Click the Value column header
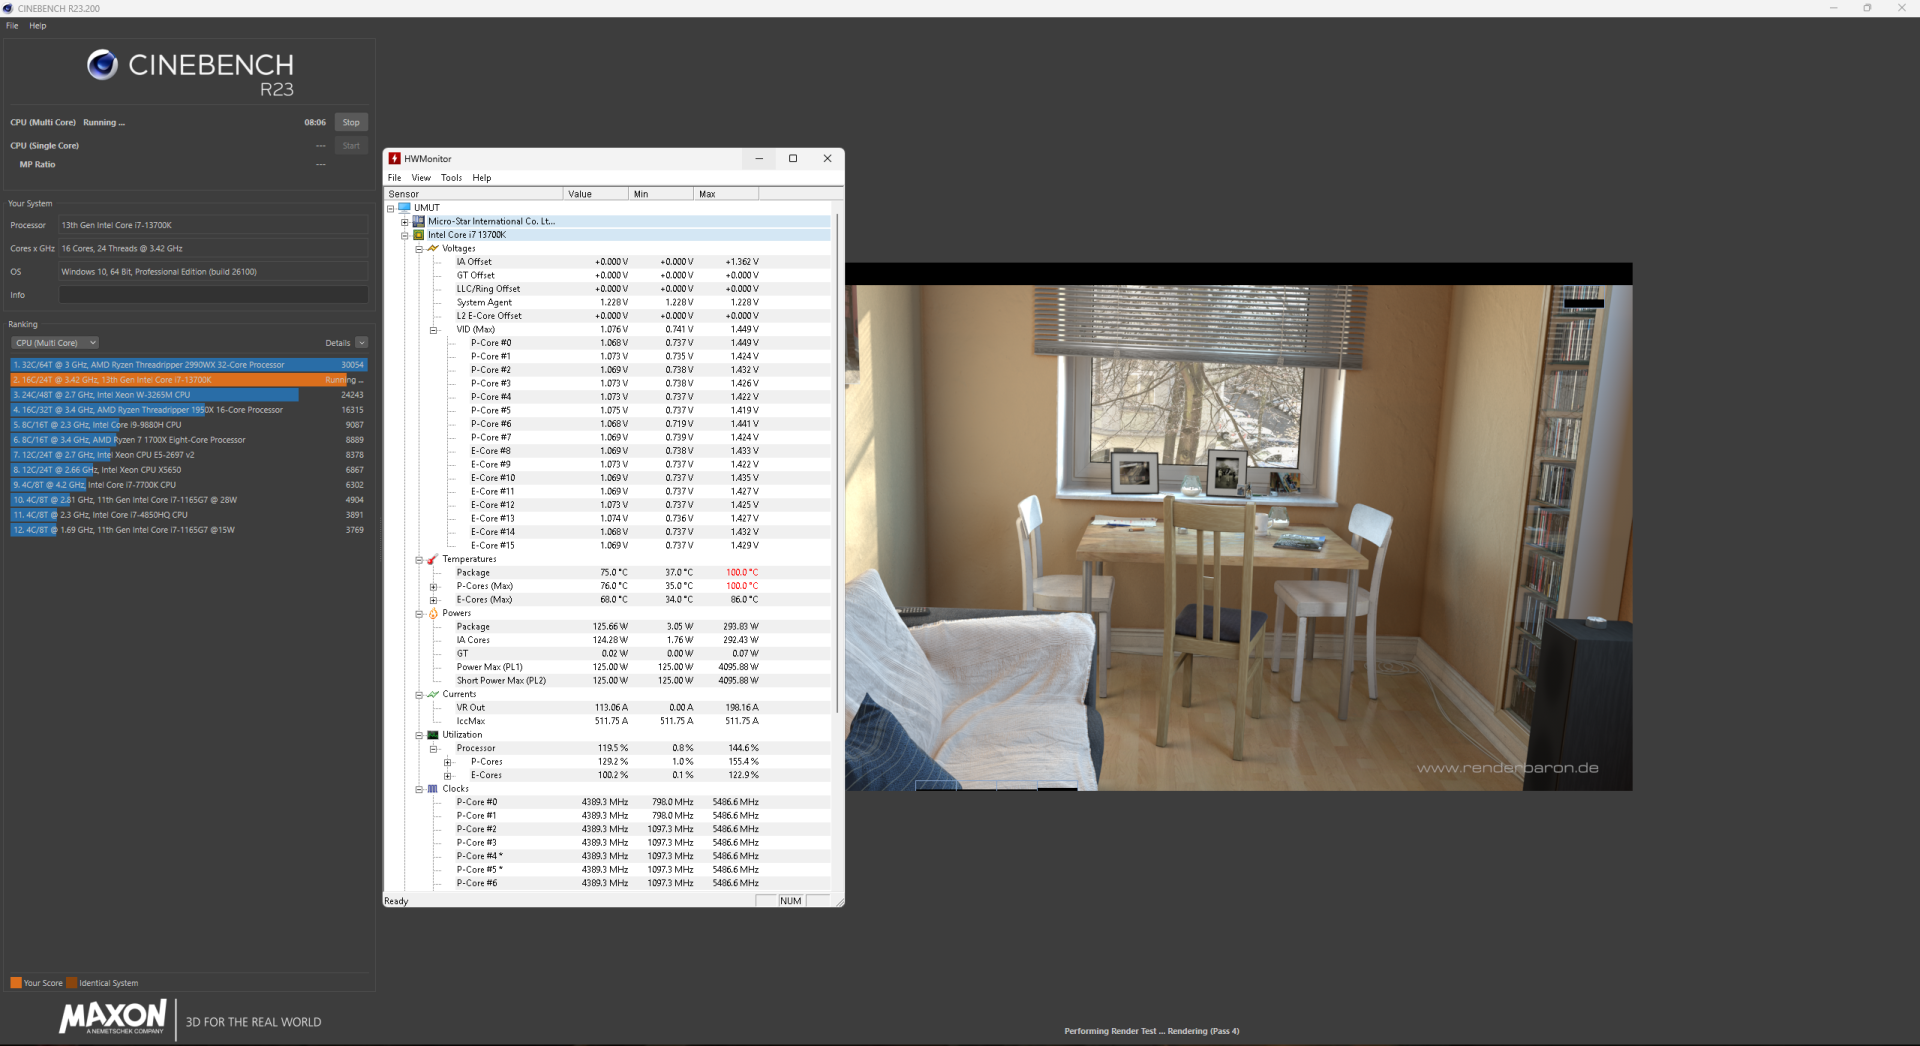The image size is (1920, 1046). 596,194
